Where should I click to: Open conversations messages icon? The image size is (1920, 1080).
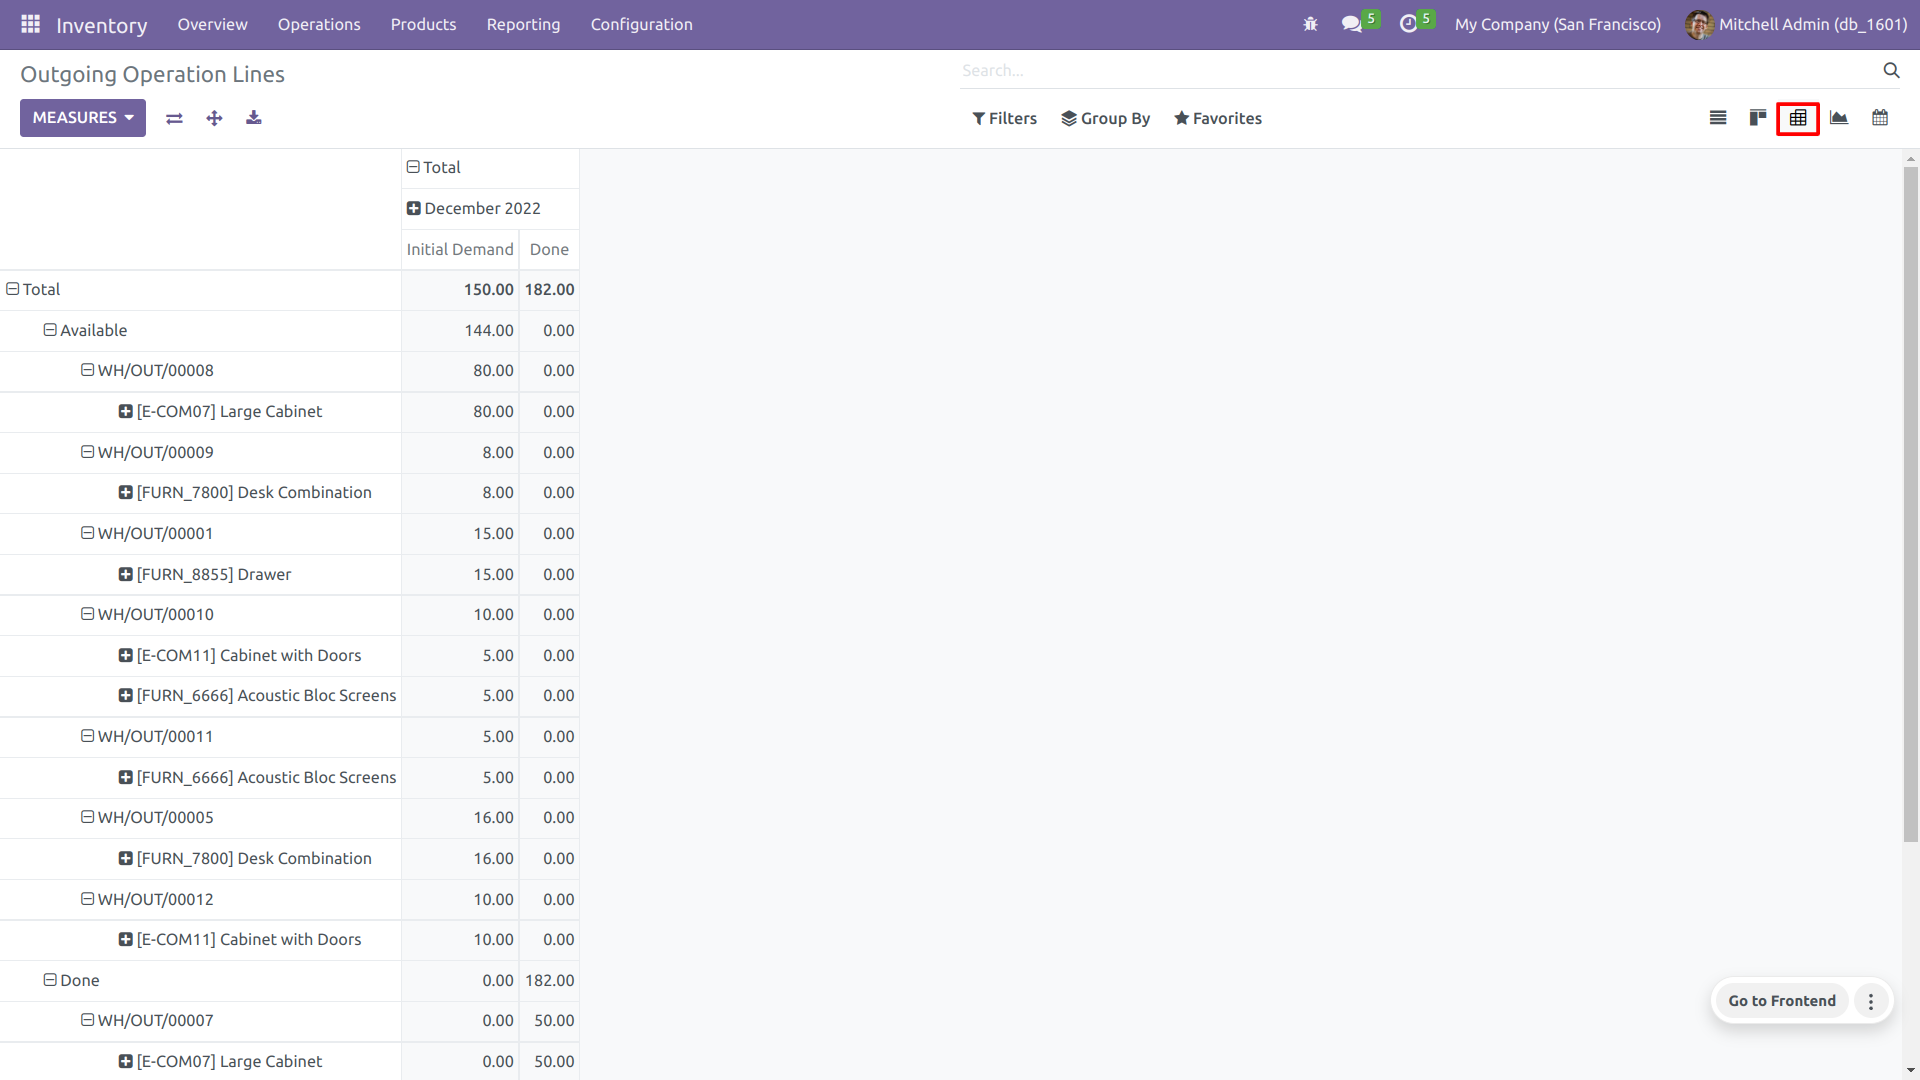click(x=1352, y=24)
